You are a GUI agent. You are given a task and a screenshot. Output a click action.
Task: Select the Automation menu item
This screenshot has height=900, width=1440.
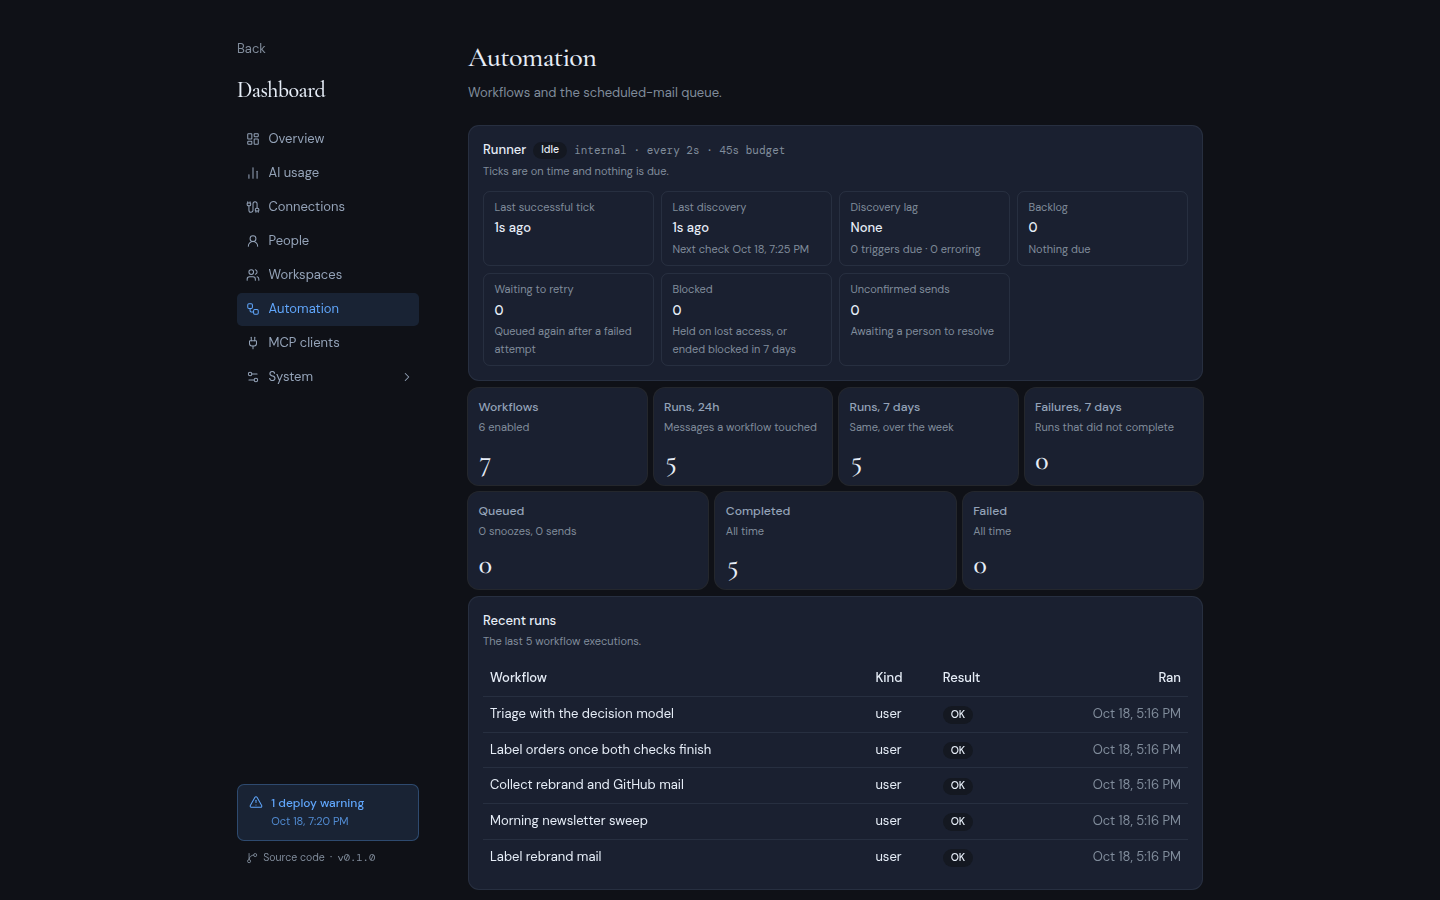(x=328, y=309)
